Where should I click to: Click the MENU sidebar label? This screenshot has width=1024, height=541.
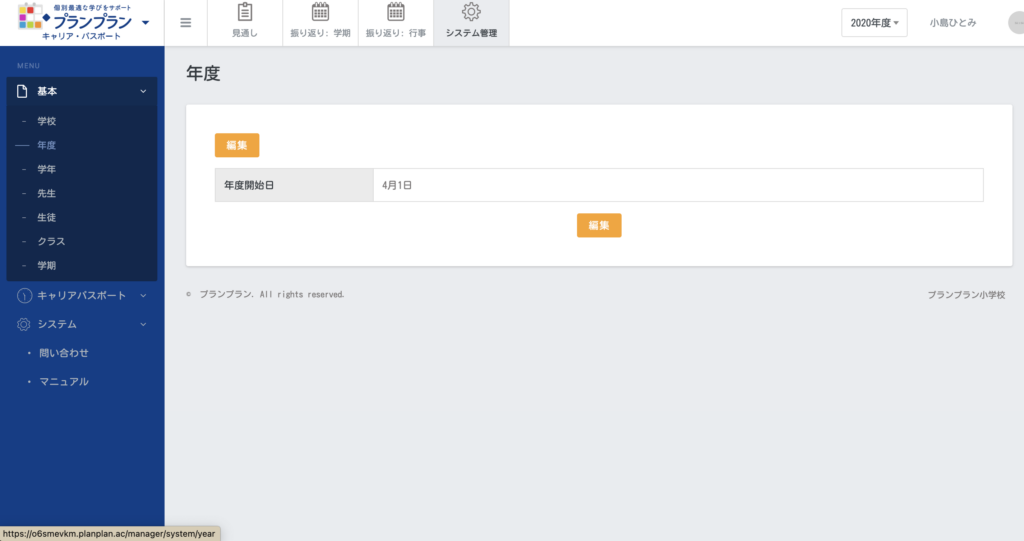point(28,66)
